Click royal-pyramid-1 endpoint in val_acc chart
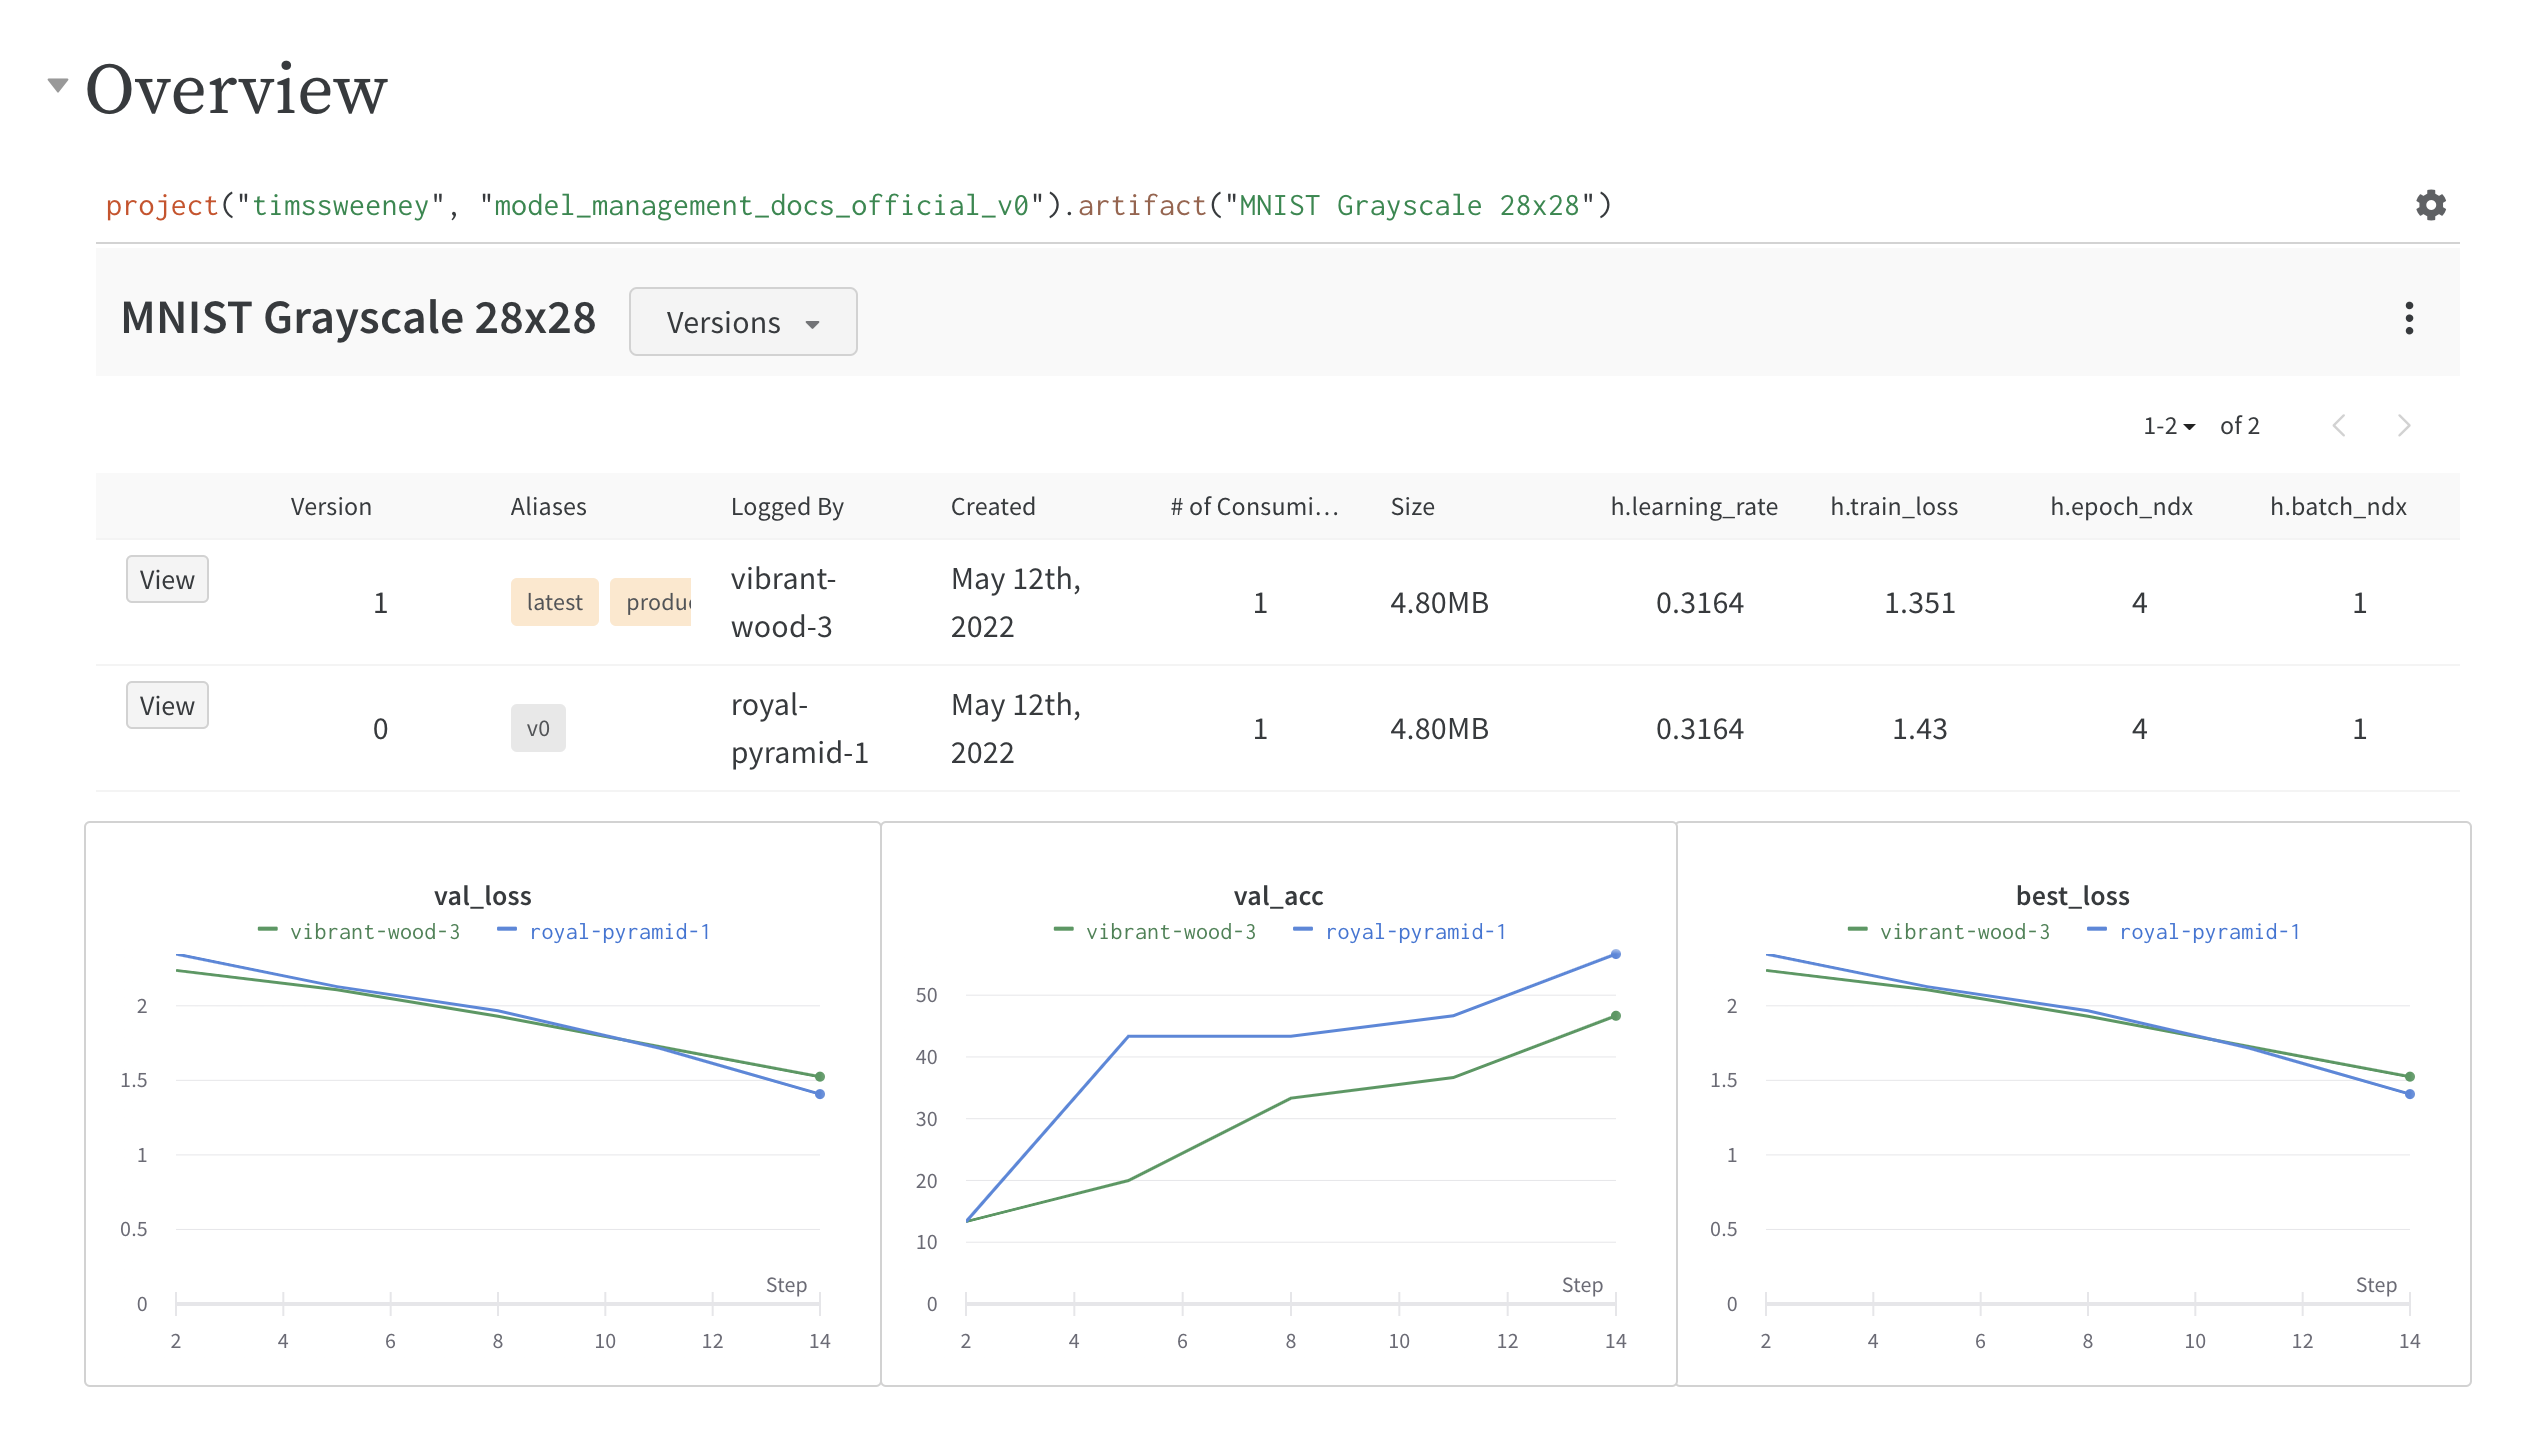Image resolution: width=2530 pixels, height=1436 pixels. pos(1615,955)
